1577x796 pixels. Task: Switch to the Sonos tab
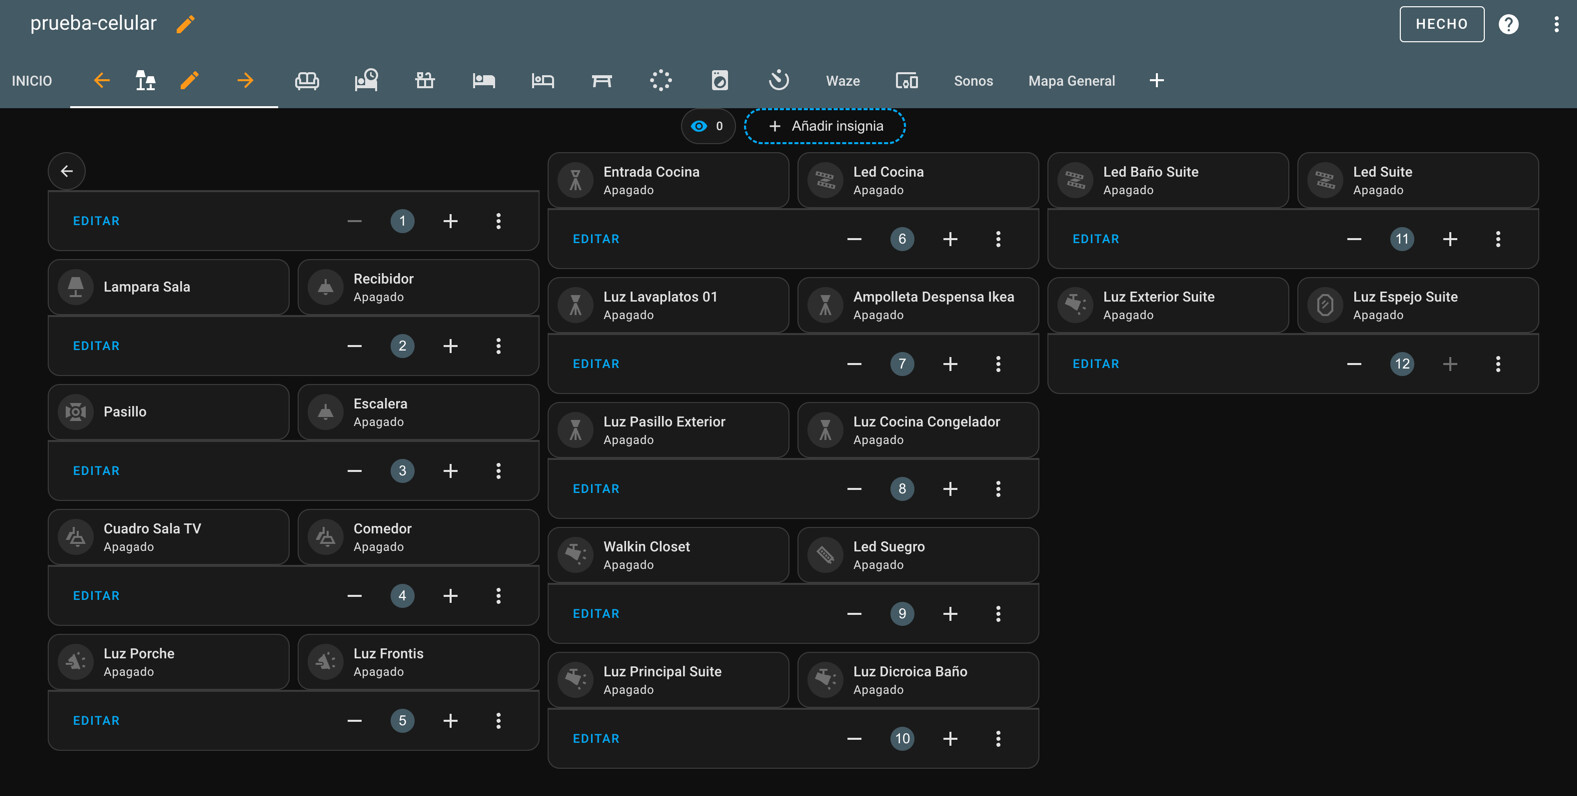(x=972, y=81)
